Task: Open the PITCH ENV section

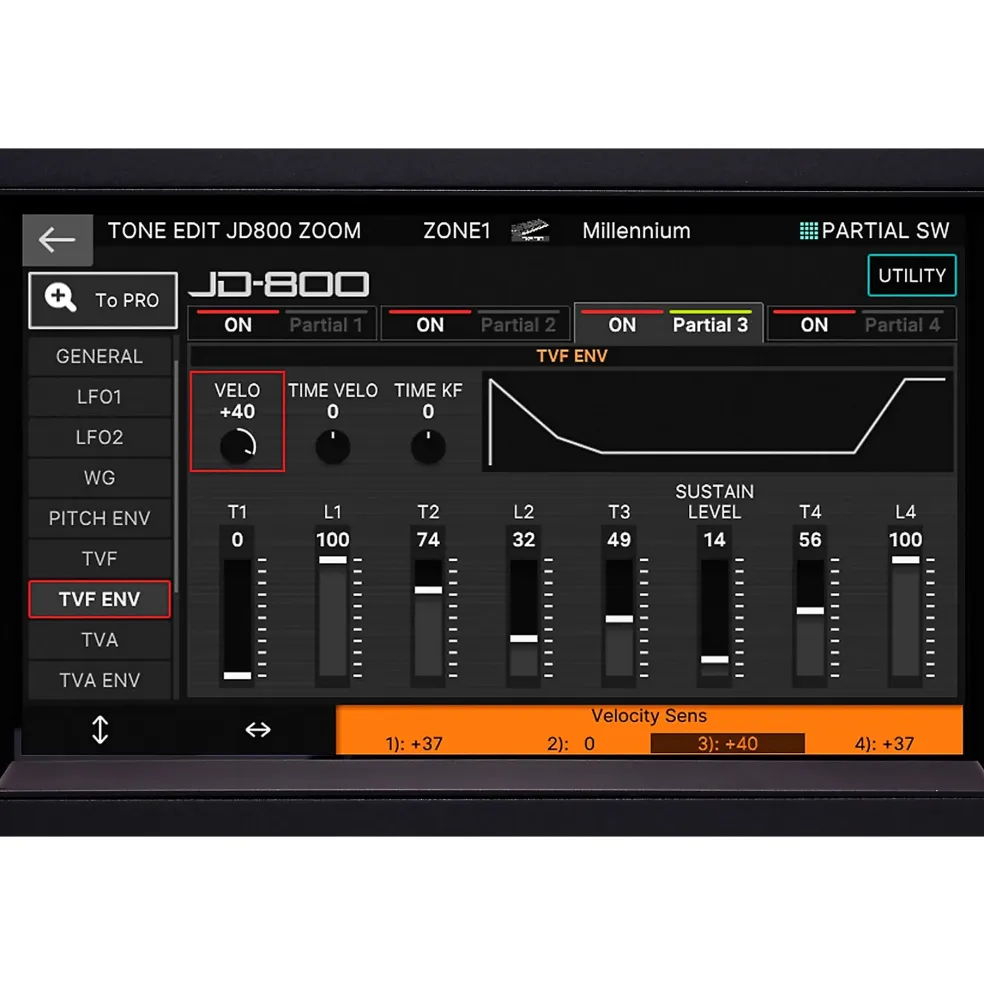Action: (x=99, y=518)
